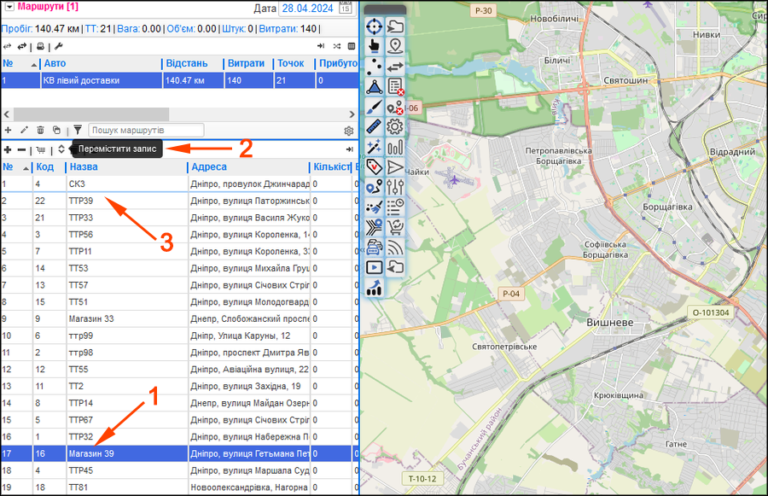Open the calendar date picker
The image size is (768, 496).
pos(345,8)
